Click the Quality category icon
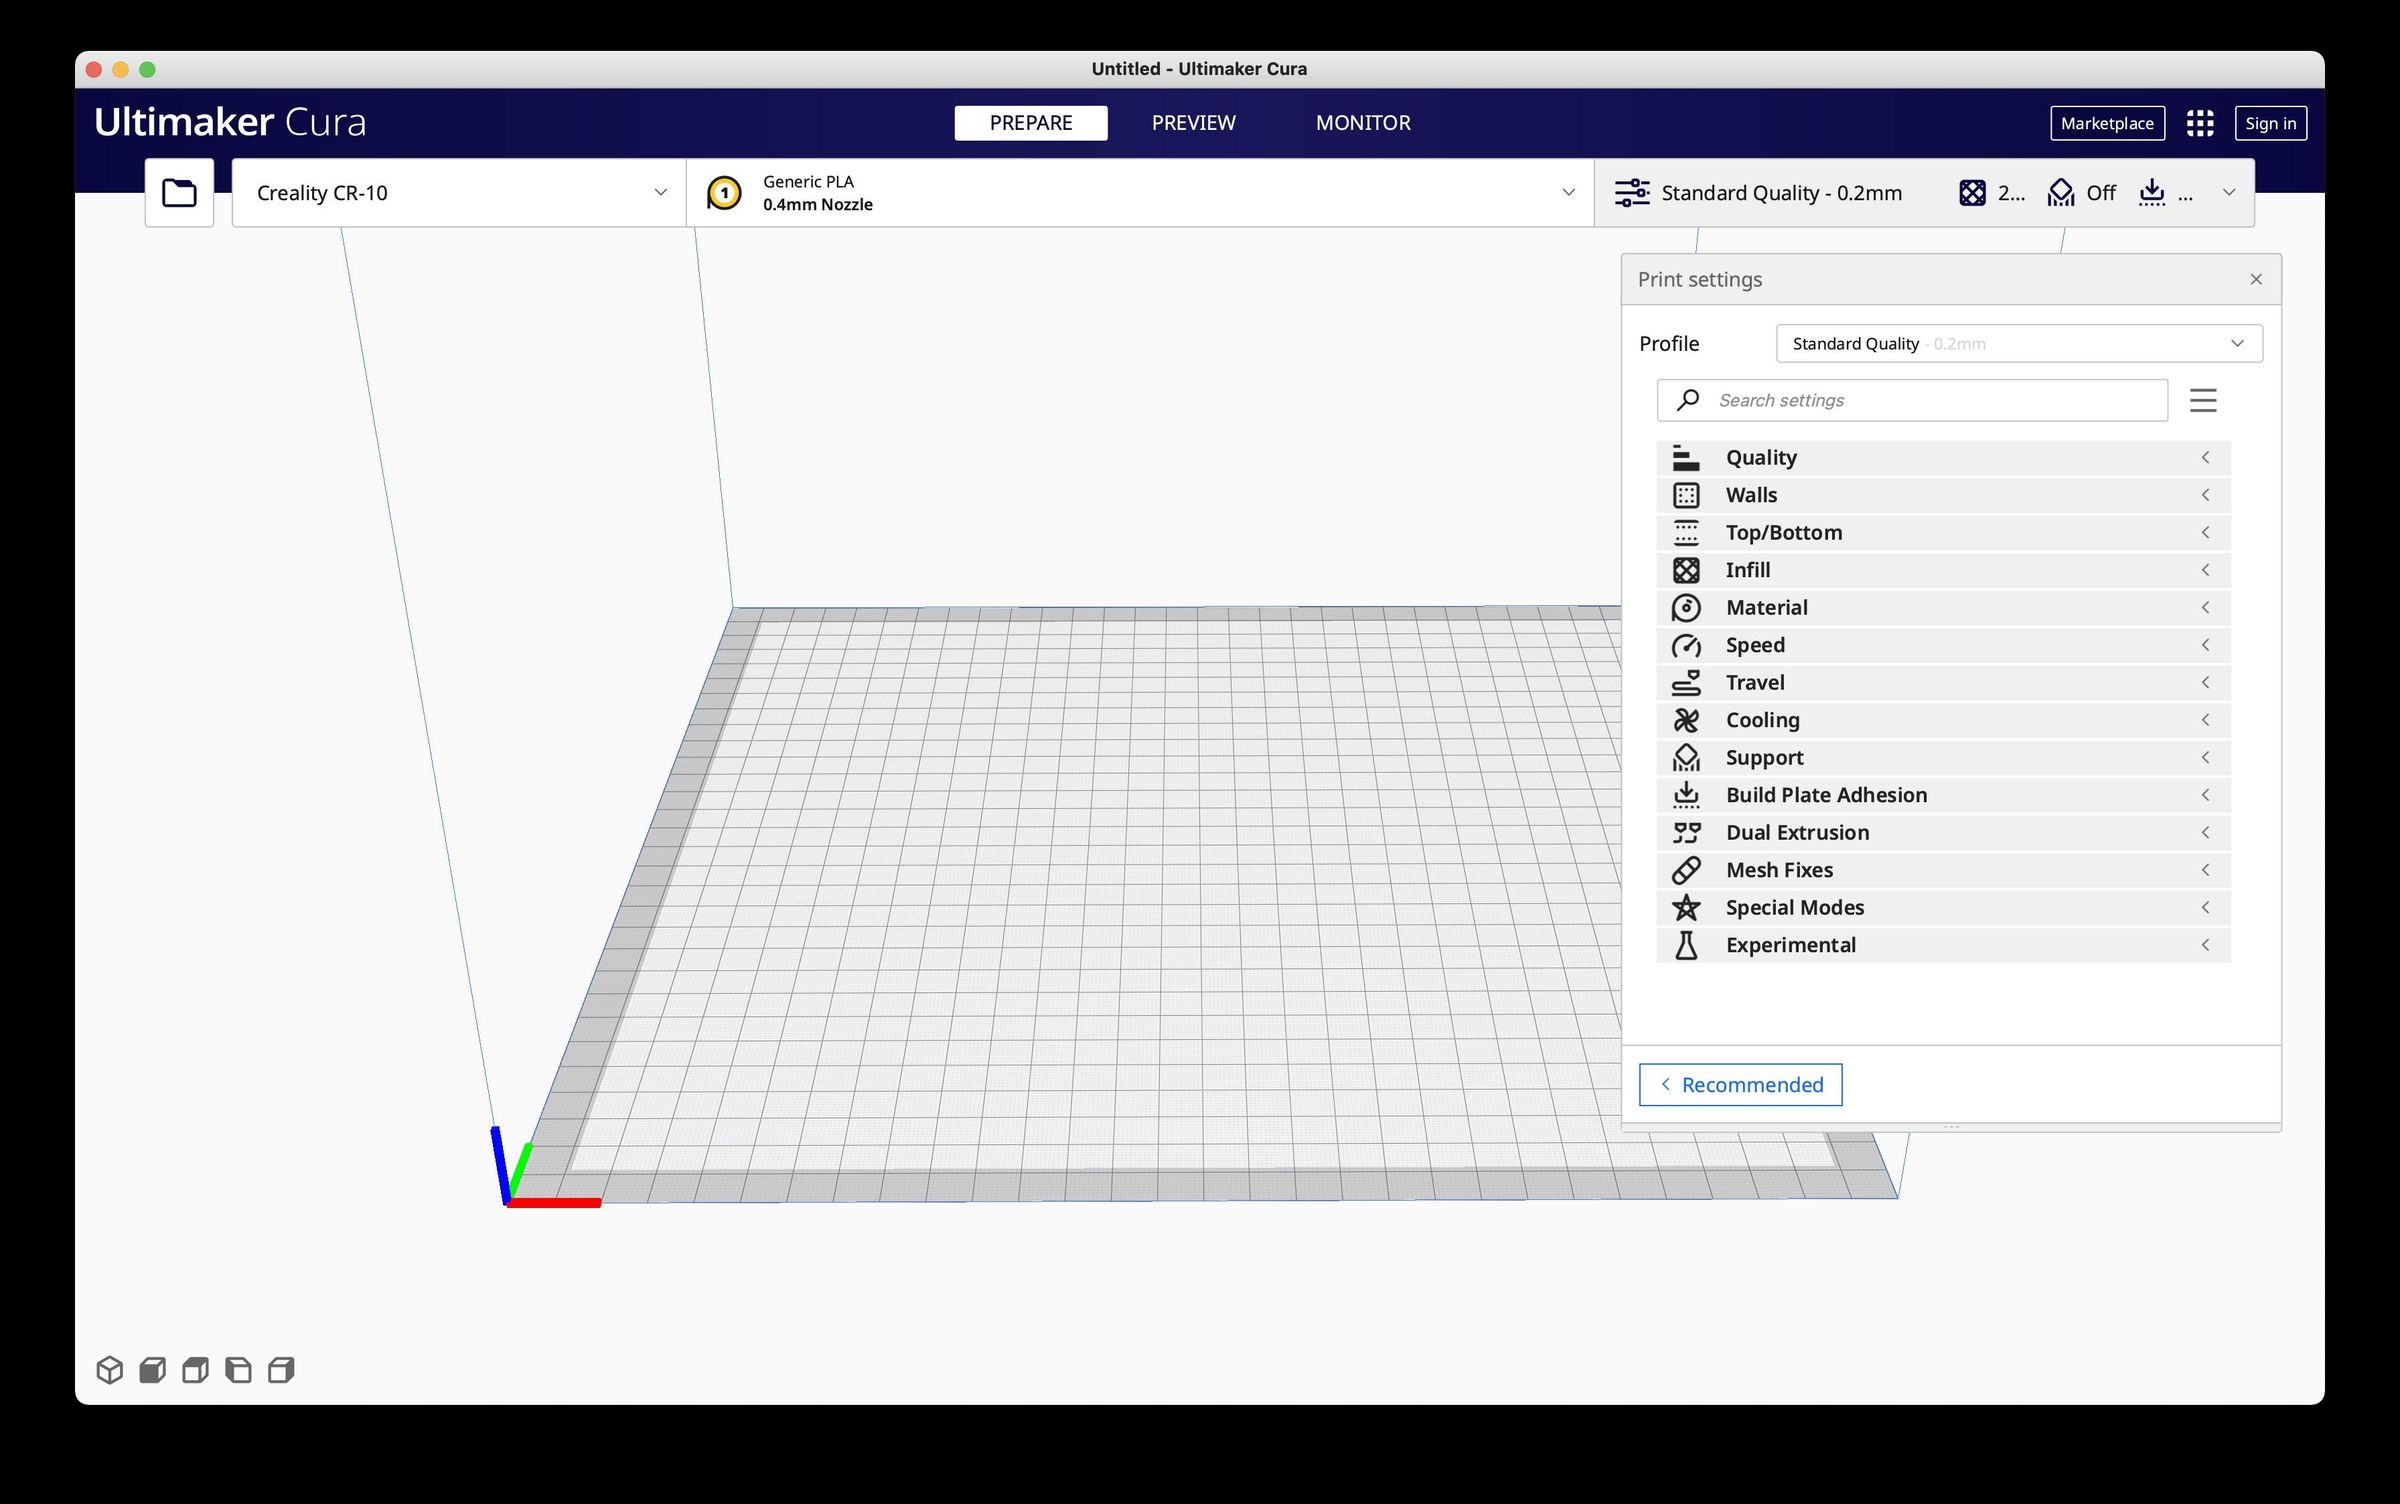Screen dimensions: 2400x1504 (x=1686, y=457)
